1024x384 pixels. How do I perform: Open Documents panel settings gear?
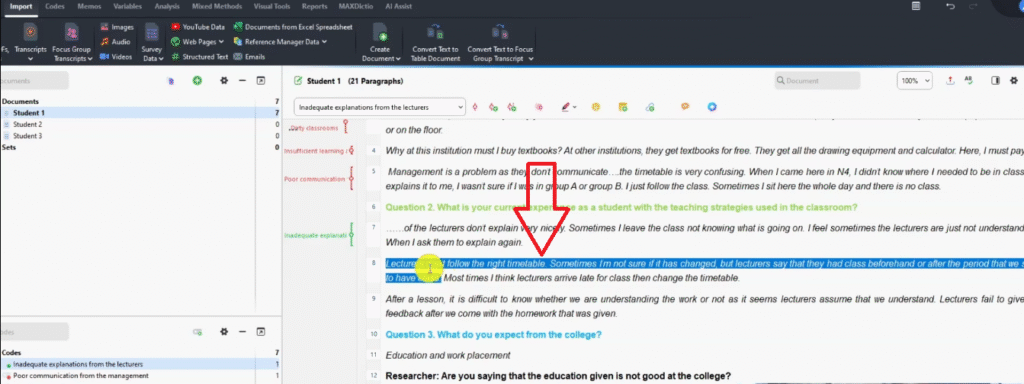pyautogui.click(x=224, y=80)
